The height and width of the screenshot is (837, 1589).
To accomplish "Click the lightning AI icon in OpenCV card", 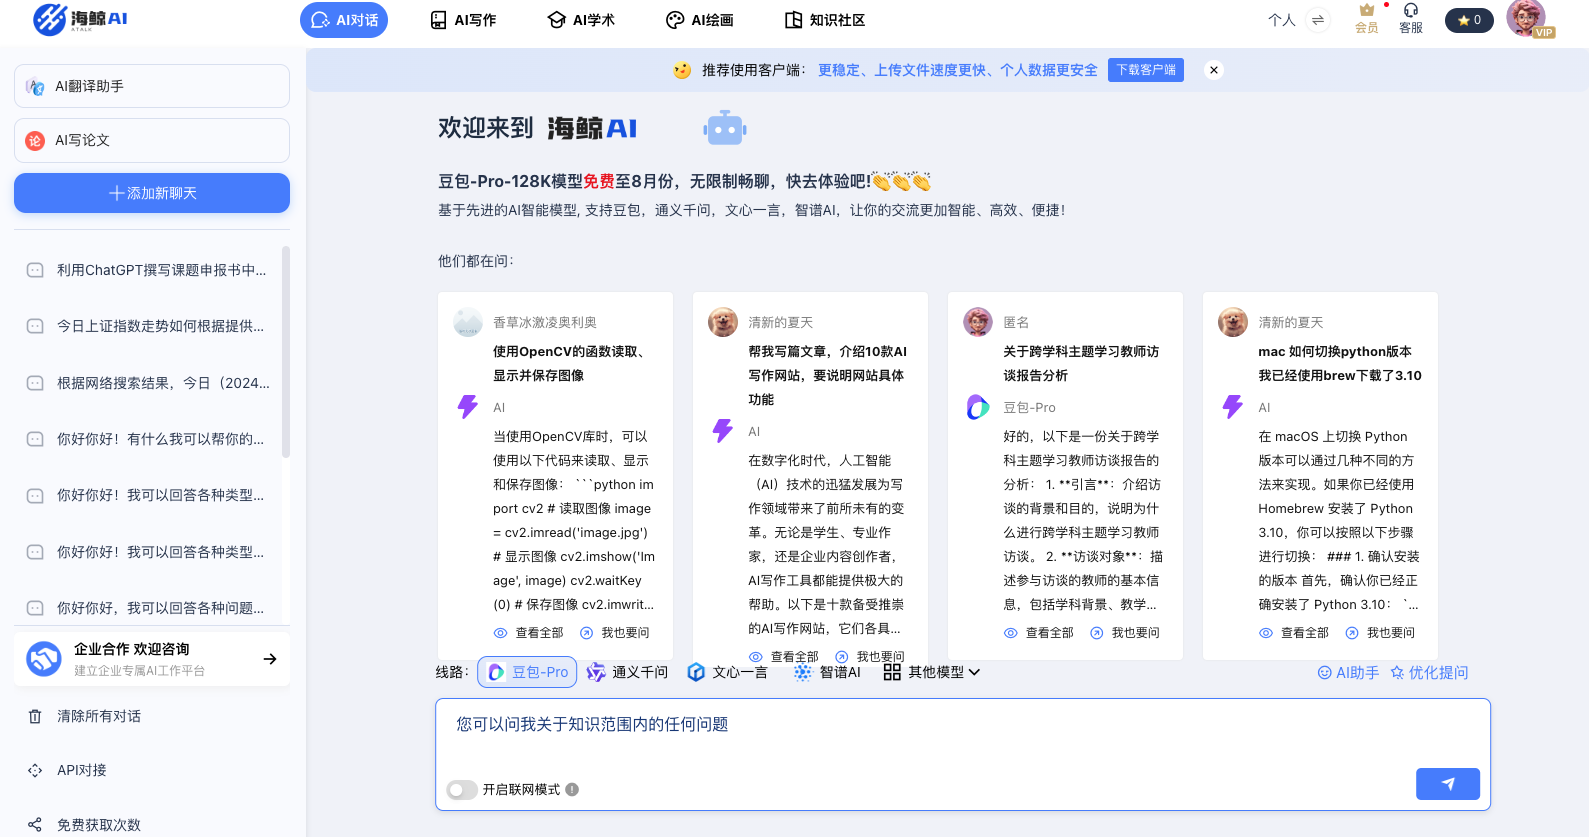I will 468,407.
